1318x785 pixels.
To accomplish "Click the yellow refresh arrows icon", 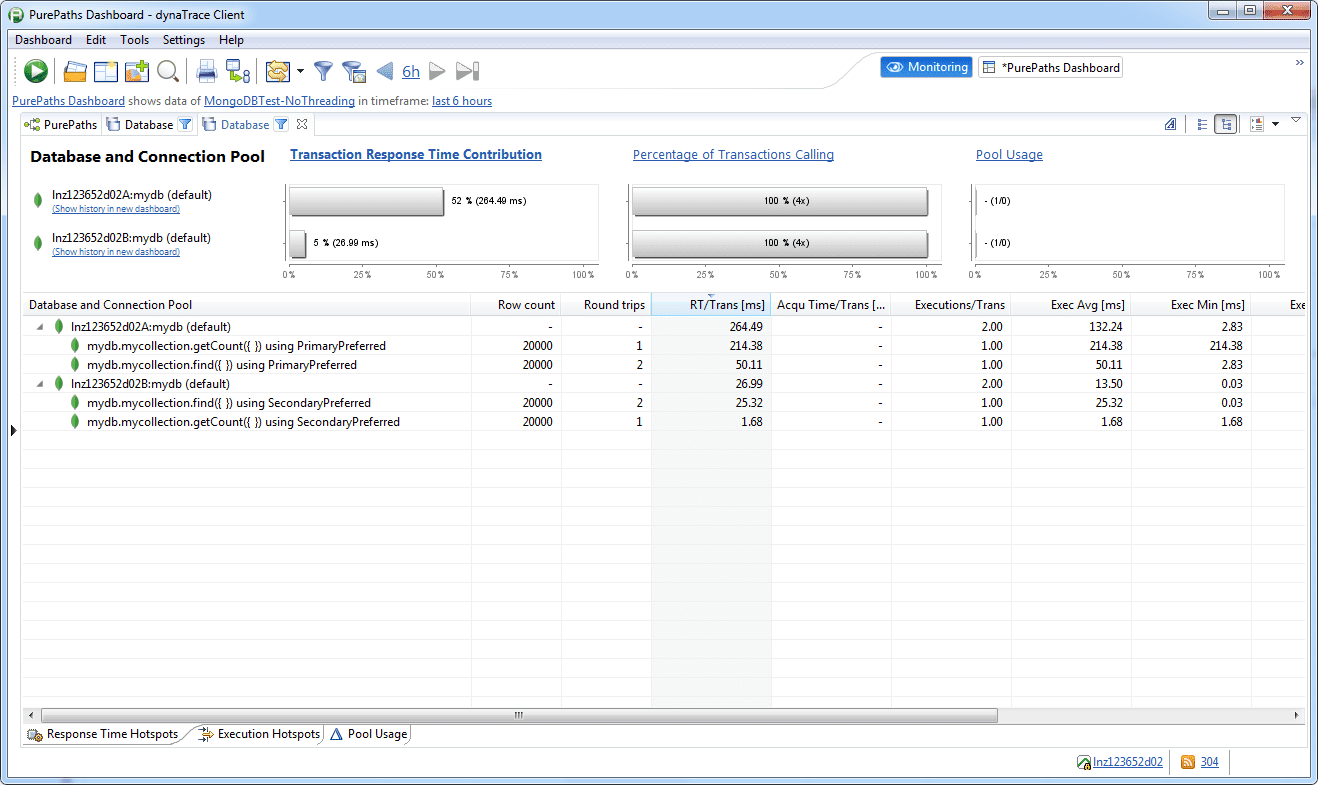I will [277, 71].
